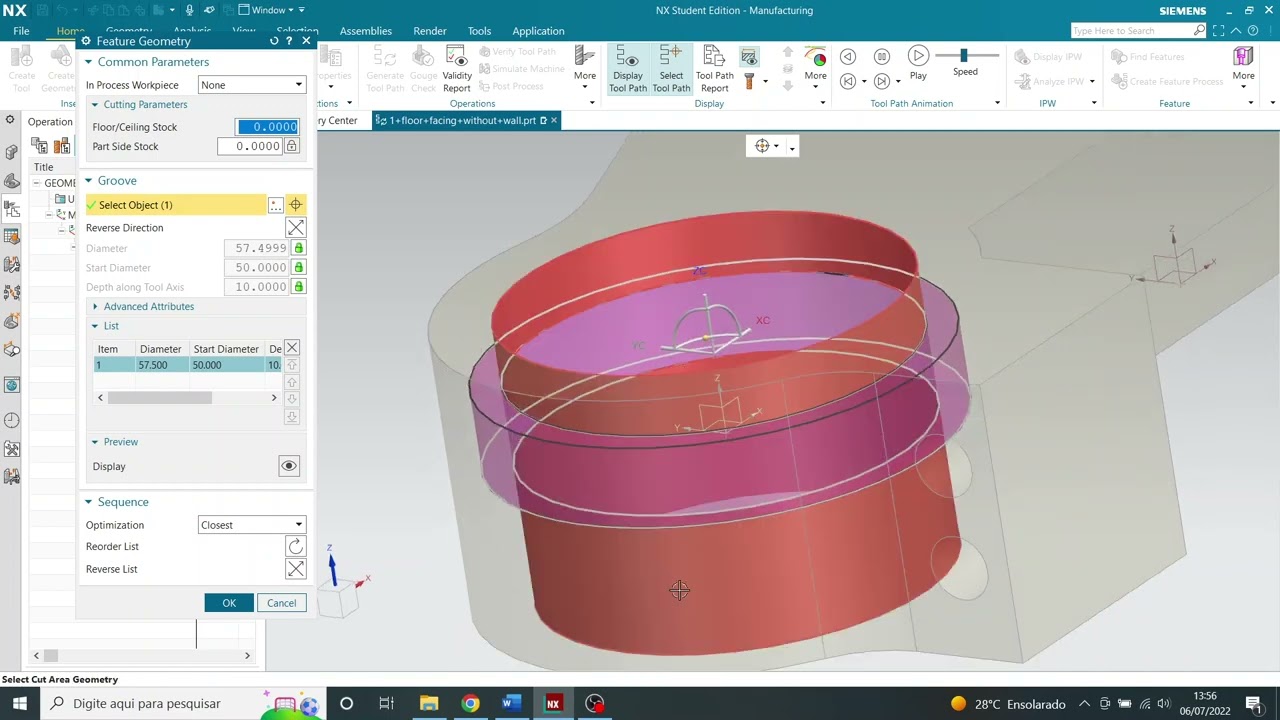Expand More in Operations group
1280x720 pixels.
coord(585,68)
